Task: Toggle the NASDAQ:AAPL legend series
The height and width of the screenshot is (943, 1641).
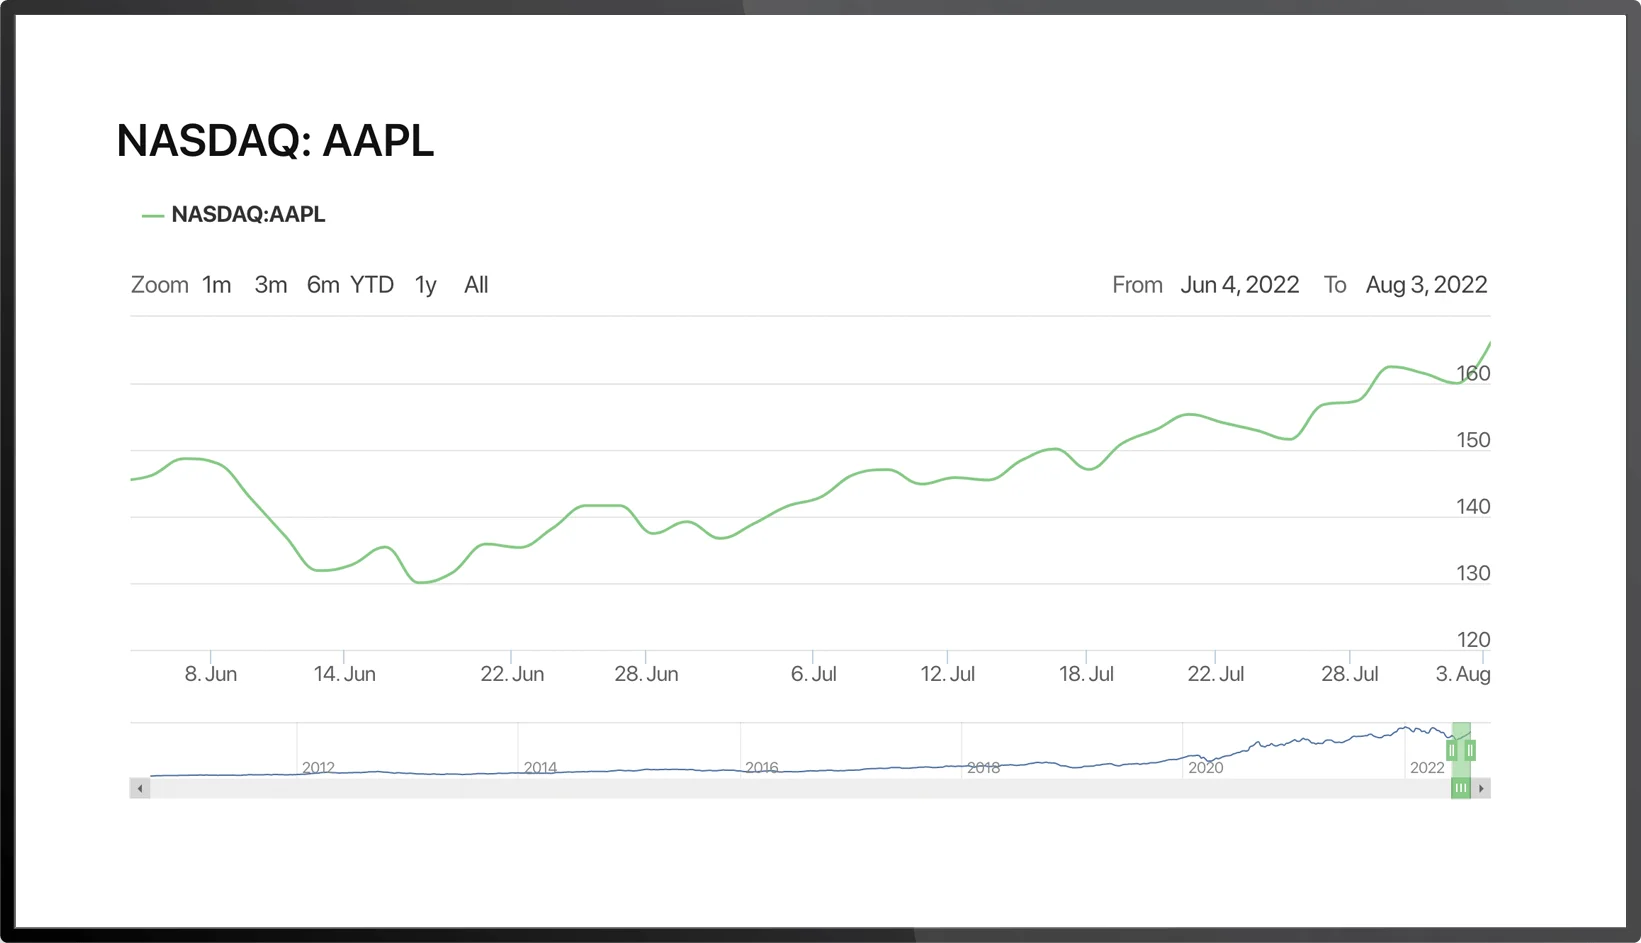Action: (x=248, y=215)
